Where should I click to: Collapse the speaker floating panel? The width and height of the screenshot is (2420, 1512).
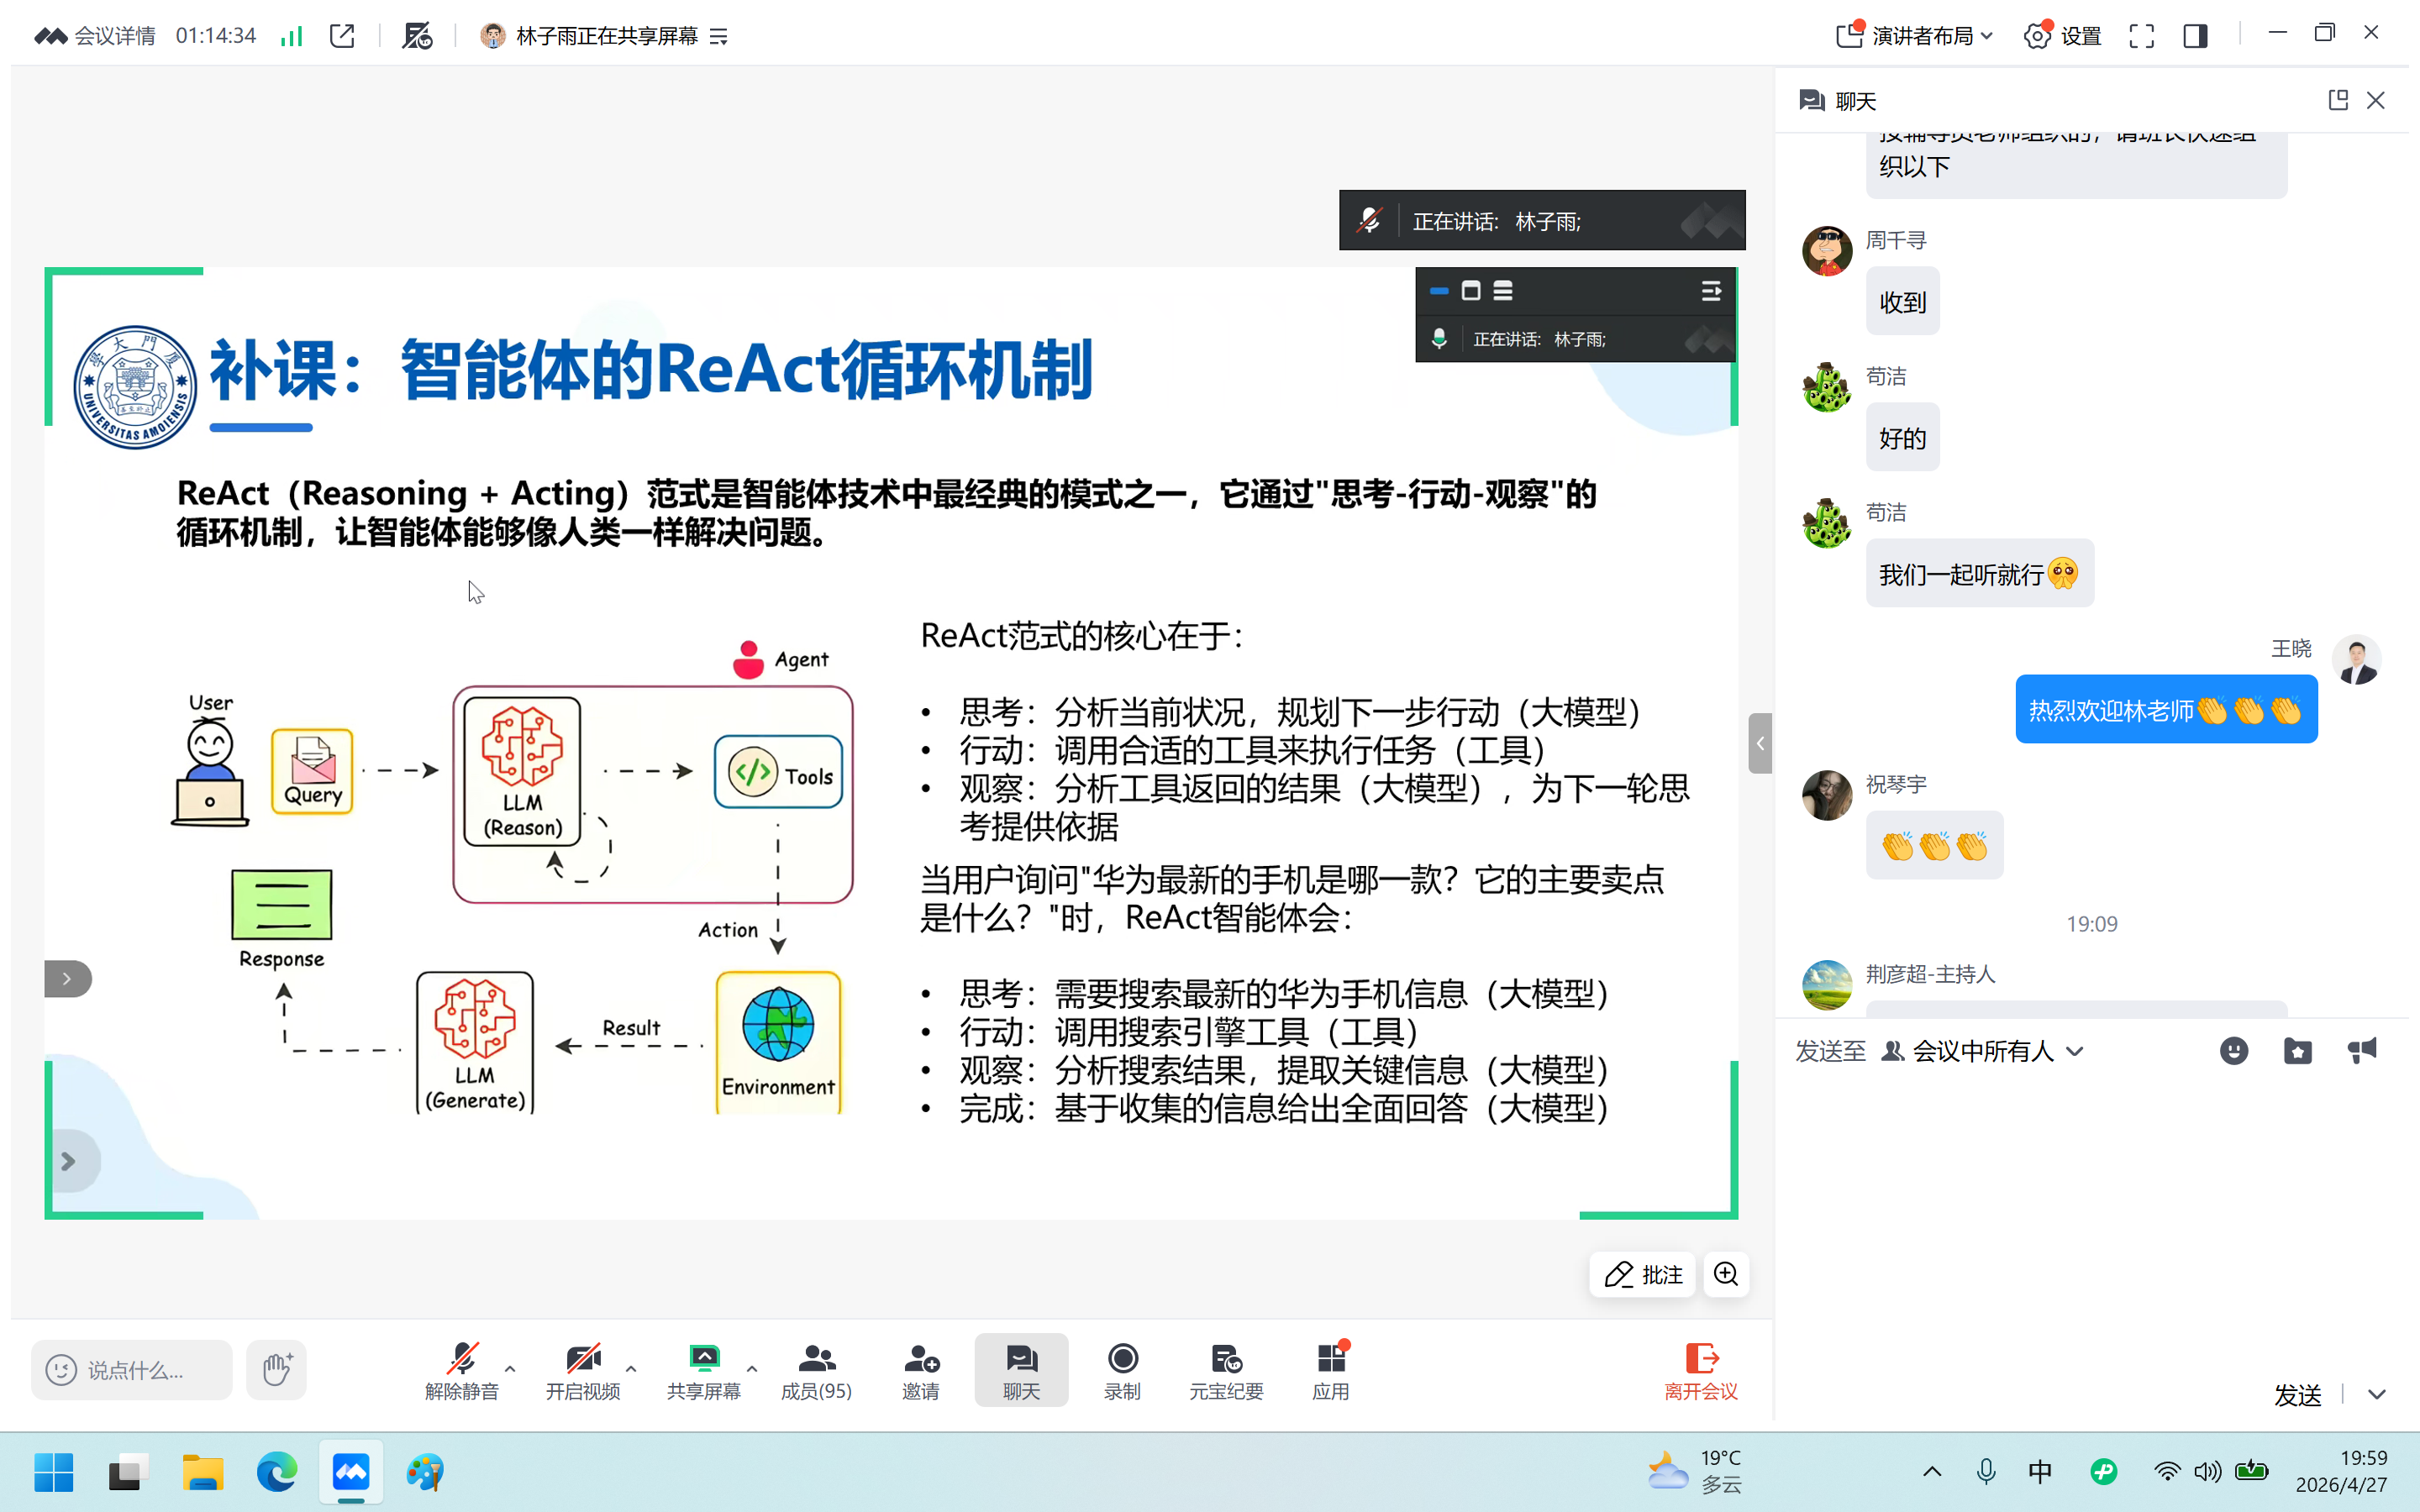(1439, 291)
